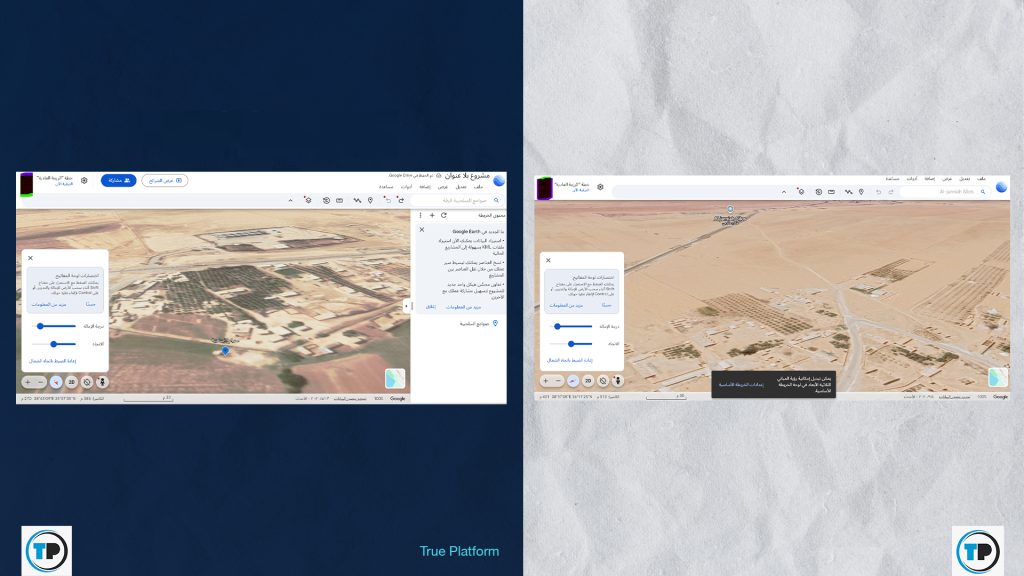Click the blue placemark pin on left map

[x=225, y=351]
